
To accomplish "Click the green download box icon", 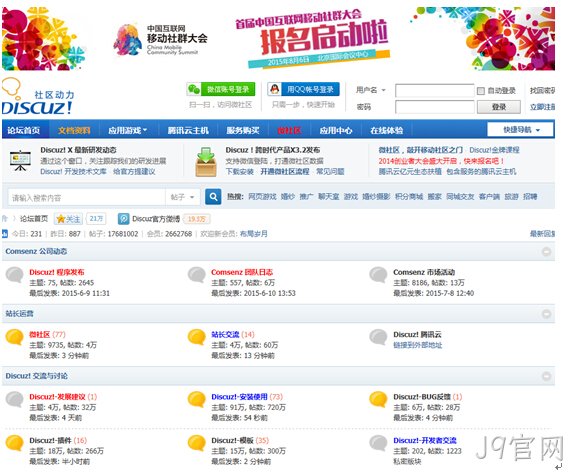I will tap(206, 162).
